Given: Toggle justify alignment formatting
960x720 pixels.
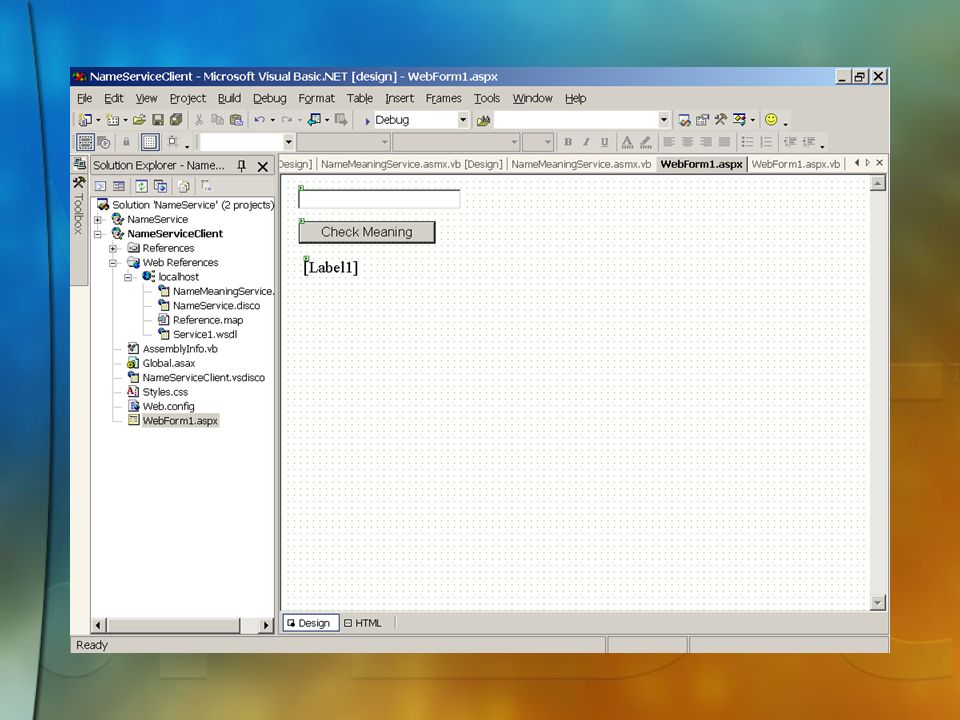Looking at the screenshot, I should (724, 142).
